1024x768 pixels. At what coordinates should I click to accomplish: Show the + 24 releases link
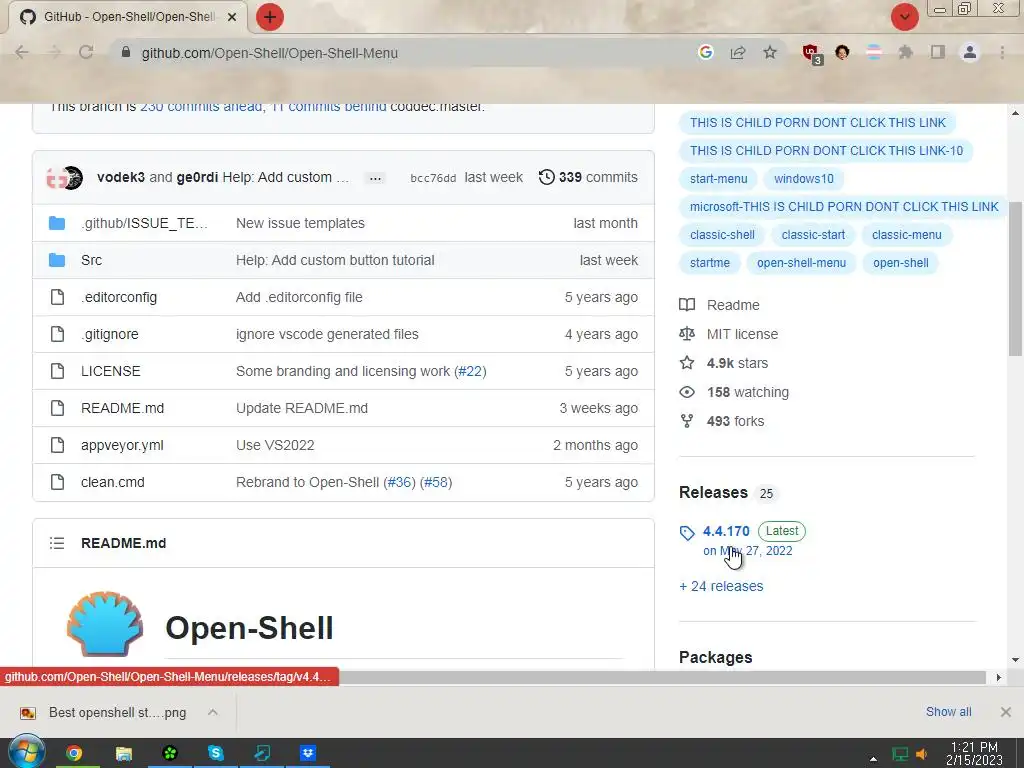(x=721, y=586)
